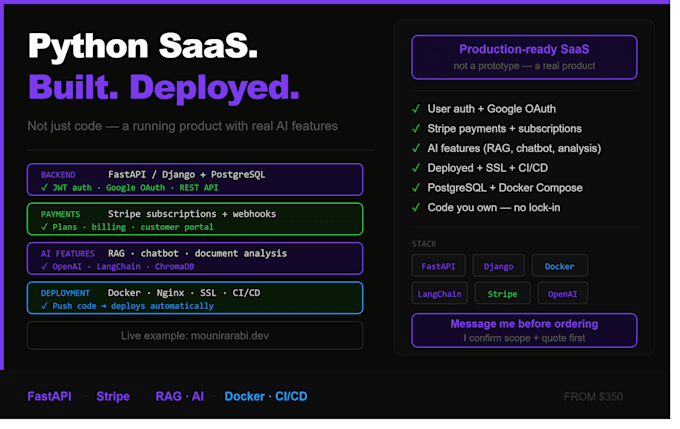Viewport: 680px width, 429px height.
Task: Click the PAYMENTS label
Action: (x=60, y=214)
